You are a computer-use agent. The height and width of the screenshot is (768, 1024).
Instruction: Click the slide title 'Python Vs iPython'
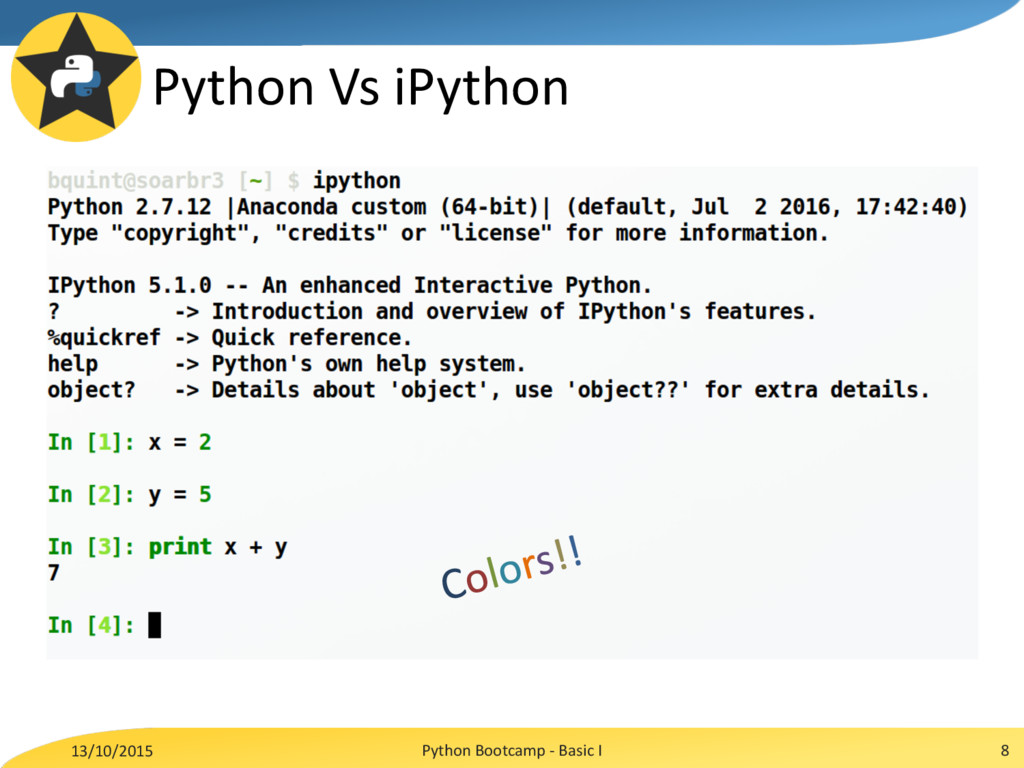pyautogui.click(x=360, y=88)
